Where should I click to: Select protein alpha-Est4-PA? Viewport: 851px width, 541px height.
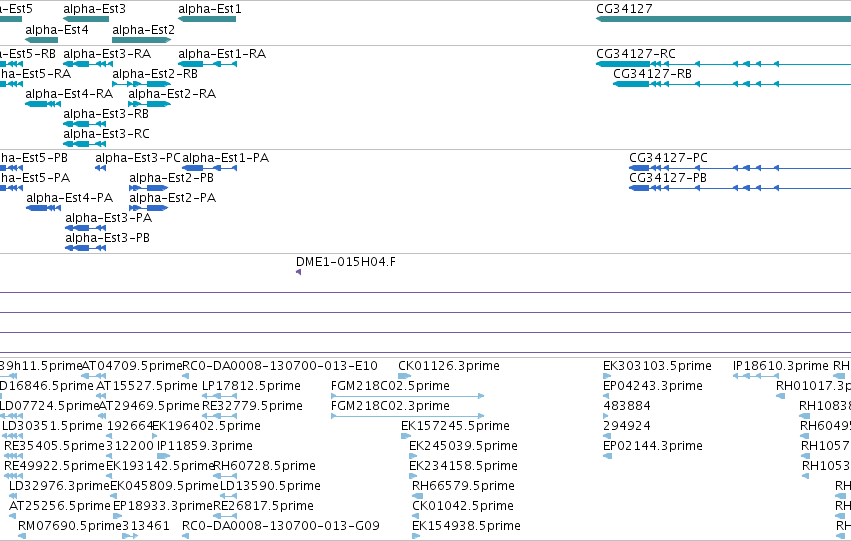[x=70, y=198]
